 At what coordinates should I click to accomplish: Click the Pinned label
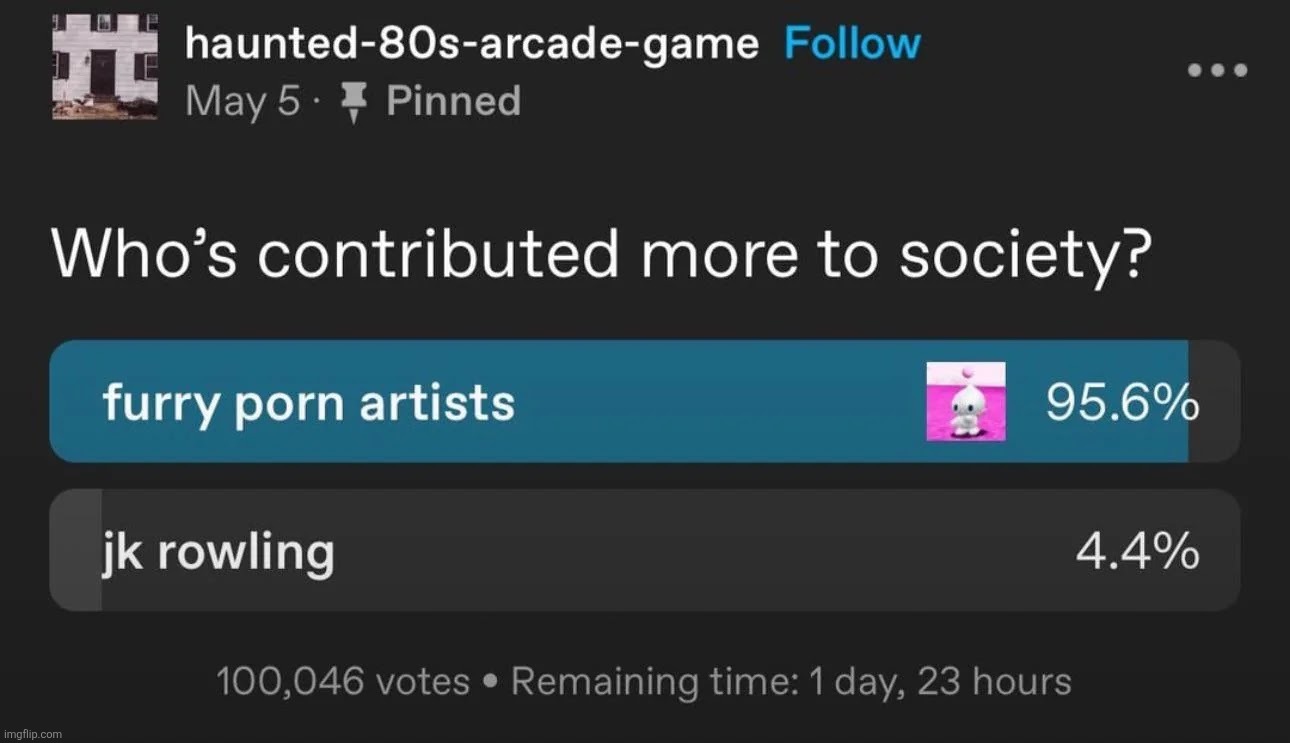tap(453, 102)
